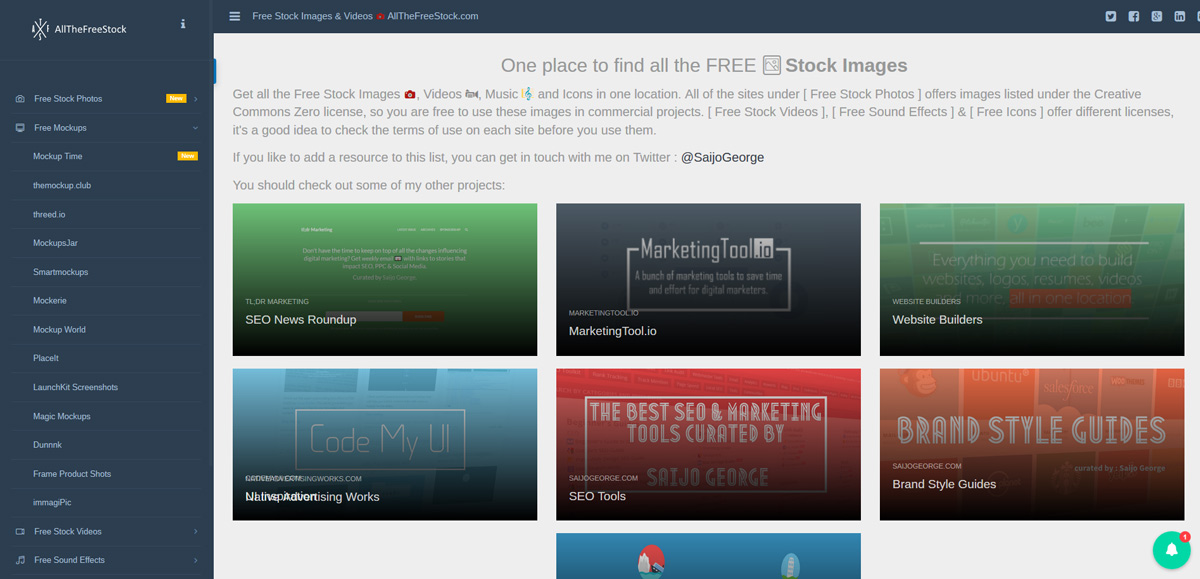1200x579 pixels.
Task: Click the monitor icon next to Free Mockups
Action: [20, 128]
